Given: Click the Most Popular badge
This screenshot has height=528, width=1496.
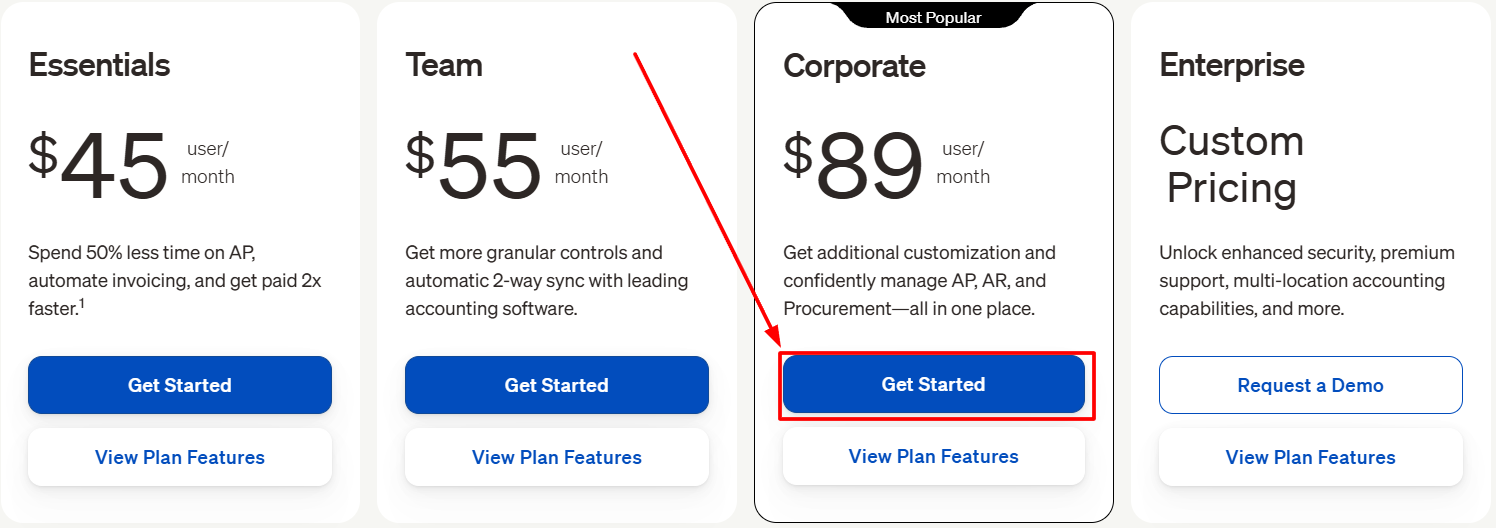Looking at the screenshot, I should click(933, 17).
